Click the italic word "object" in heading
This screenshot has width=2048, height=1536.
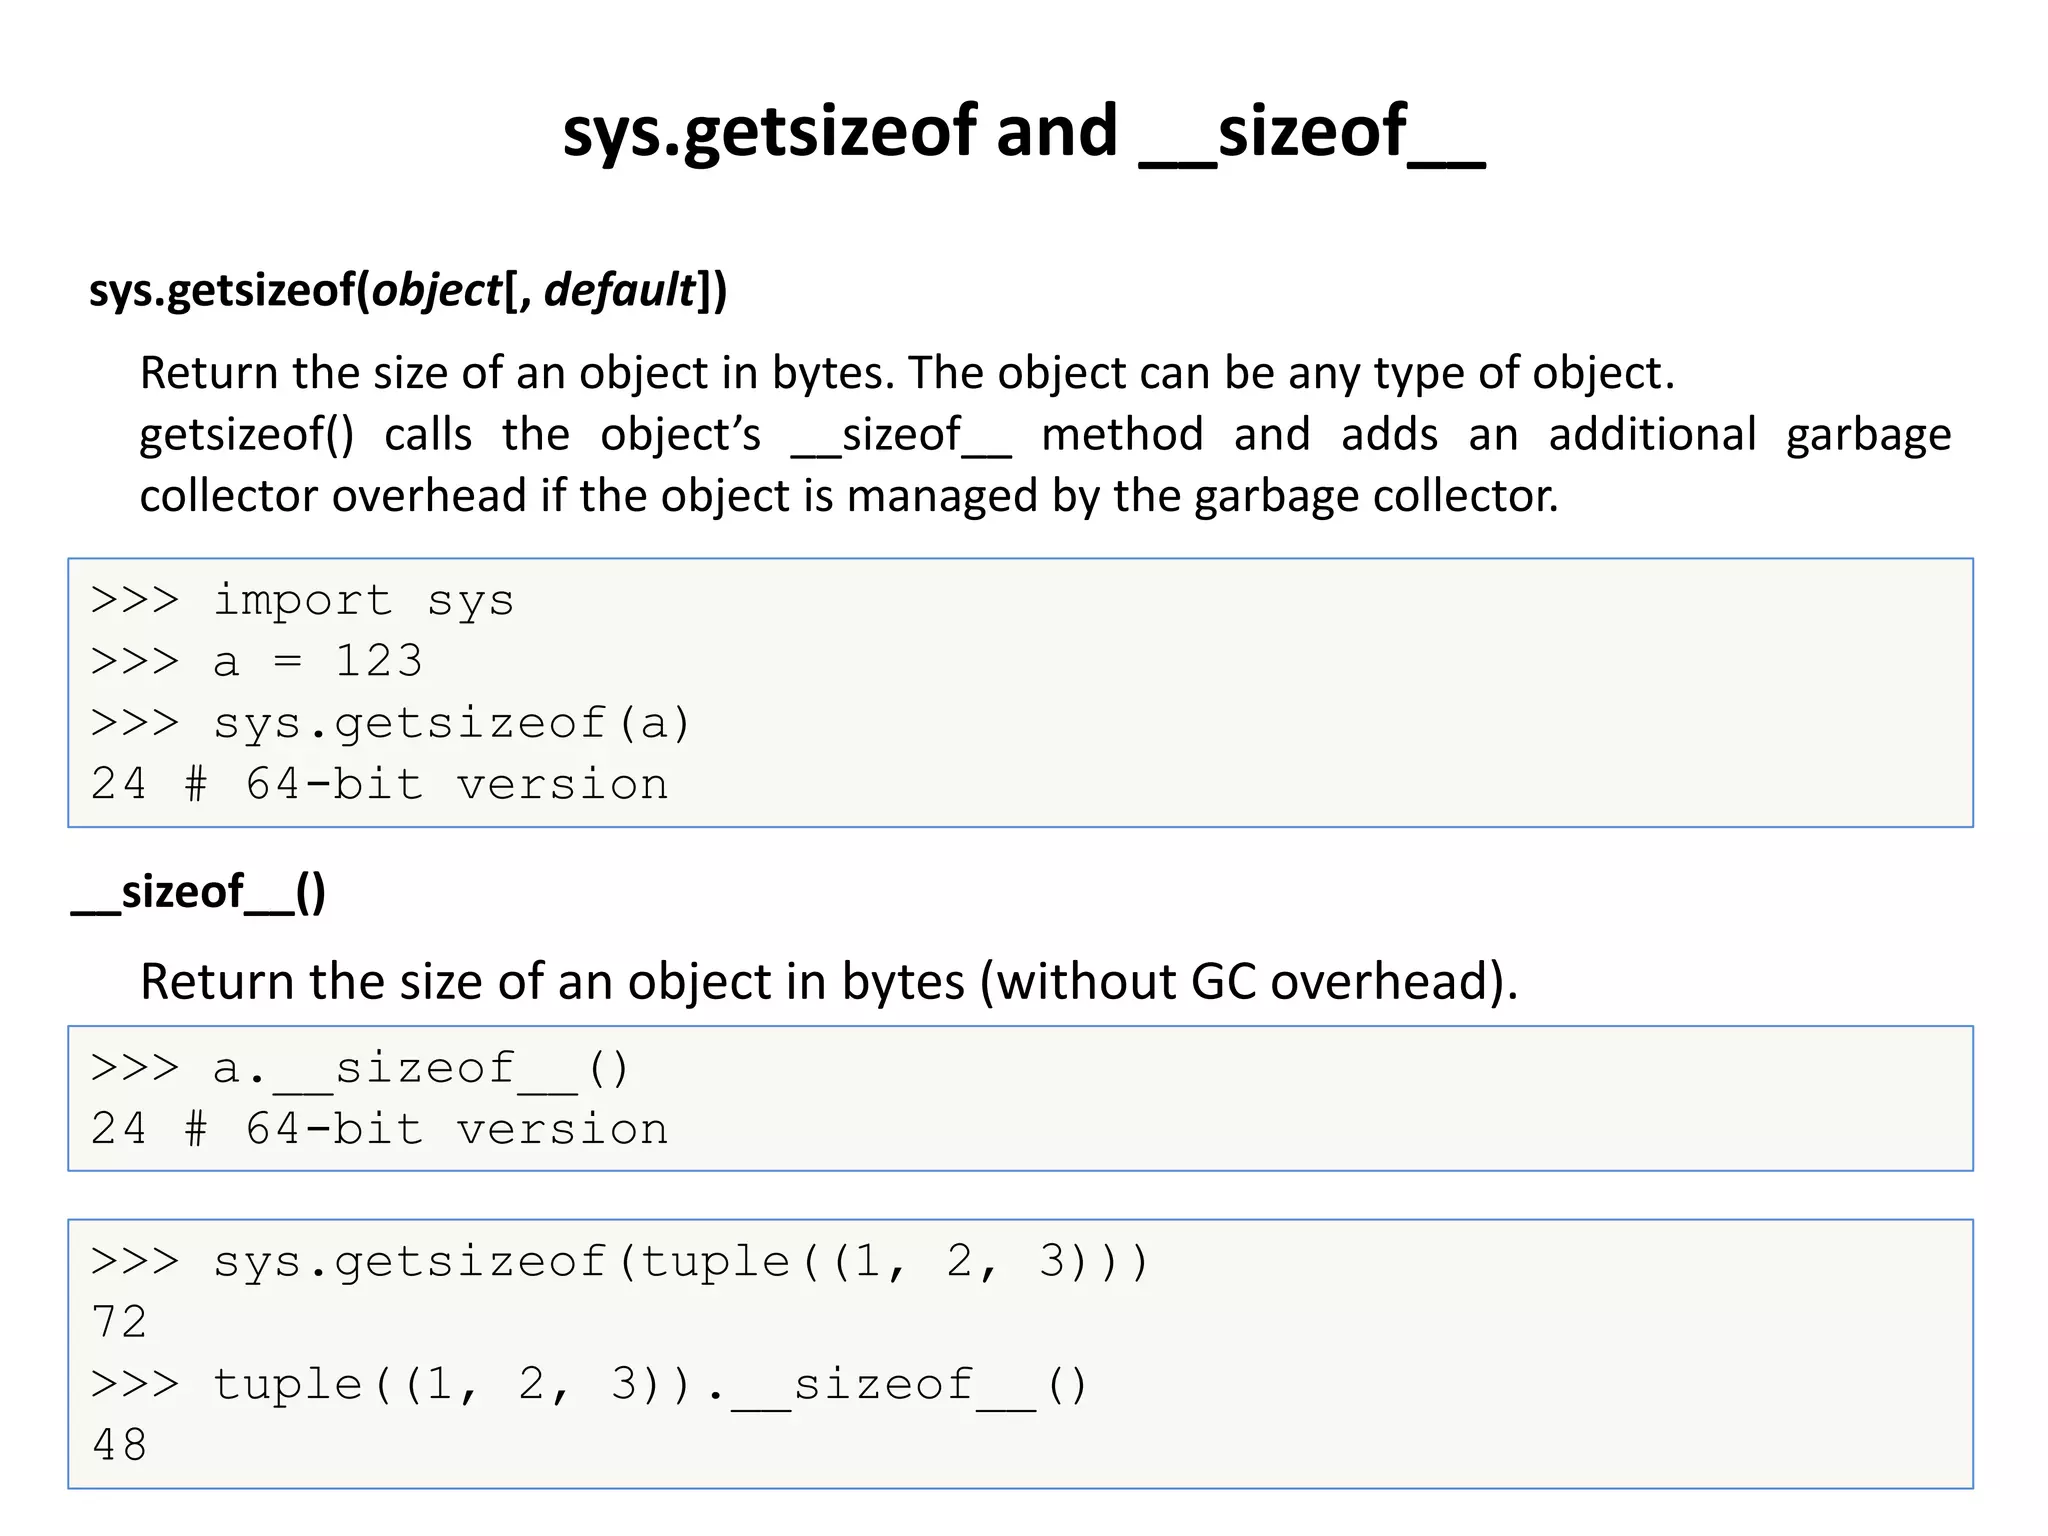(x=437, y=291)
